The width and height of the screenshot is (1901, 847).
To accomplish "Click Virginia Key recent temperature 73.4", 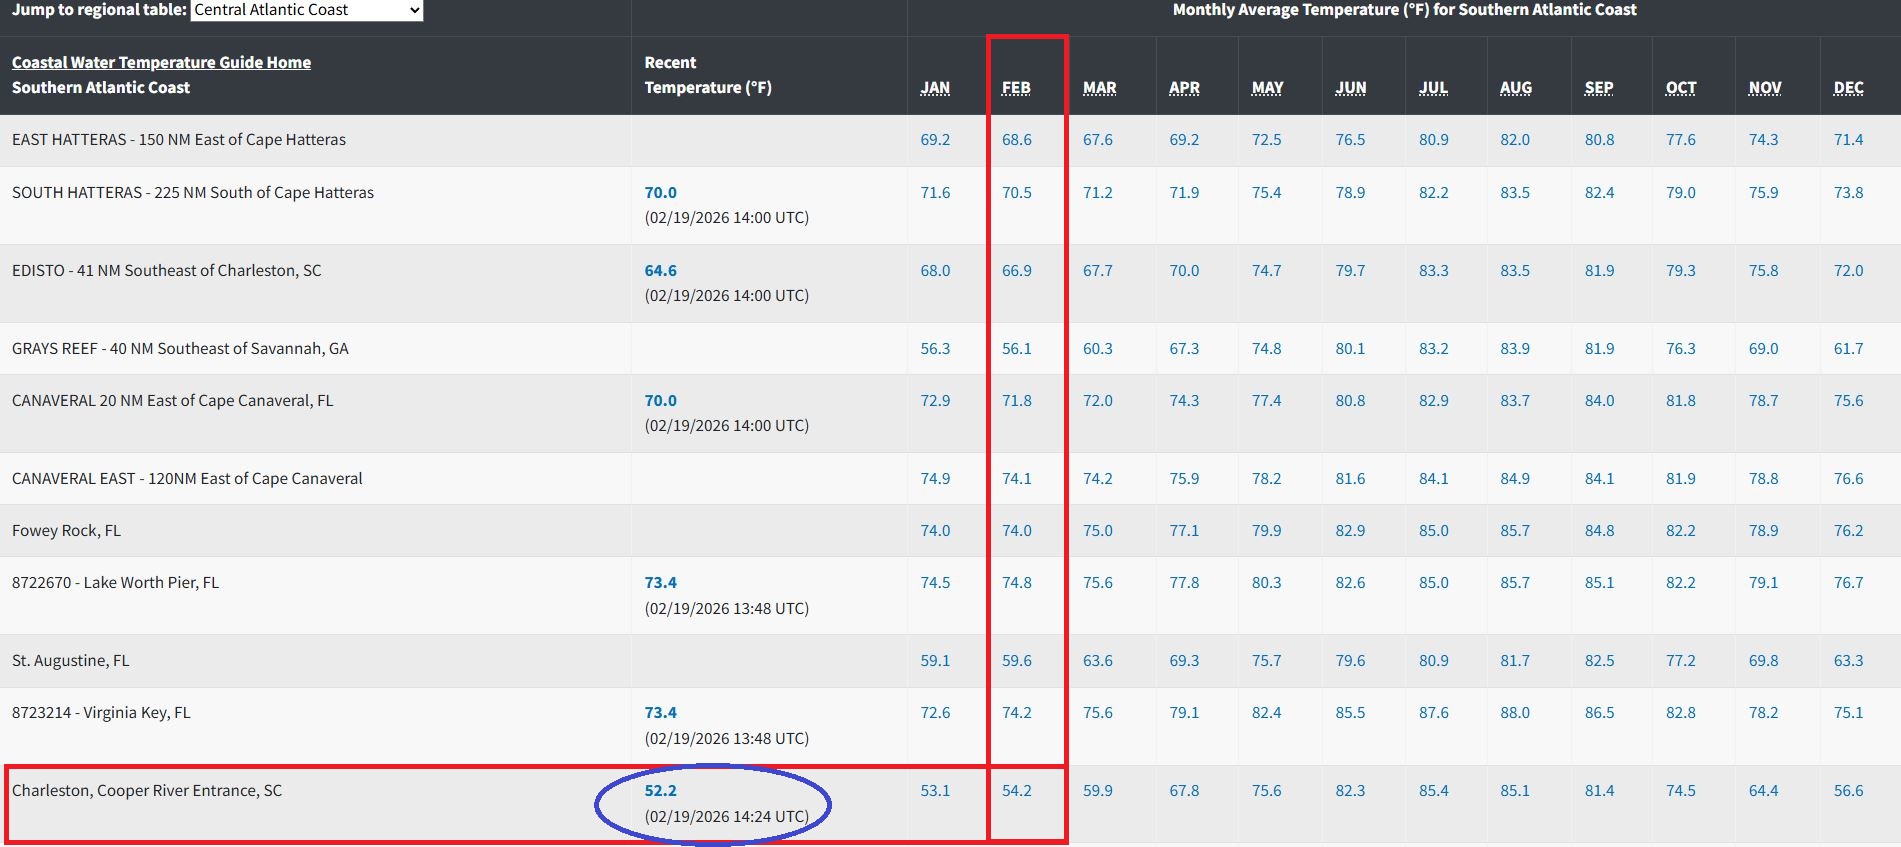I will (660, 713).
